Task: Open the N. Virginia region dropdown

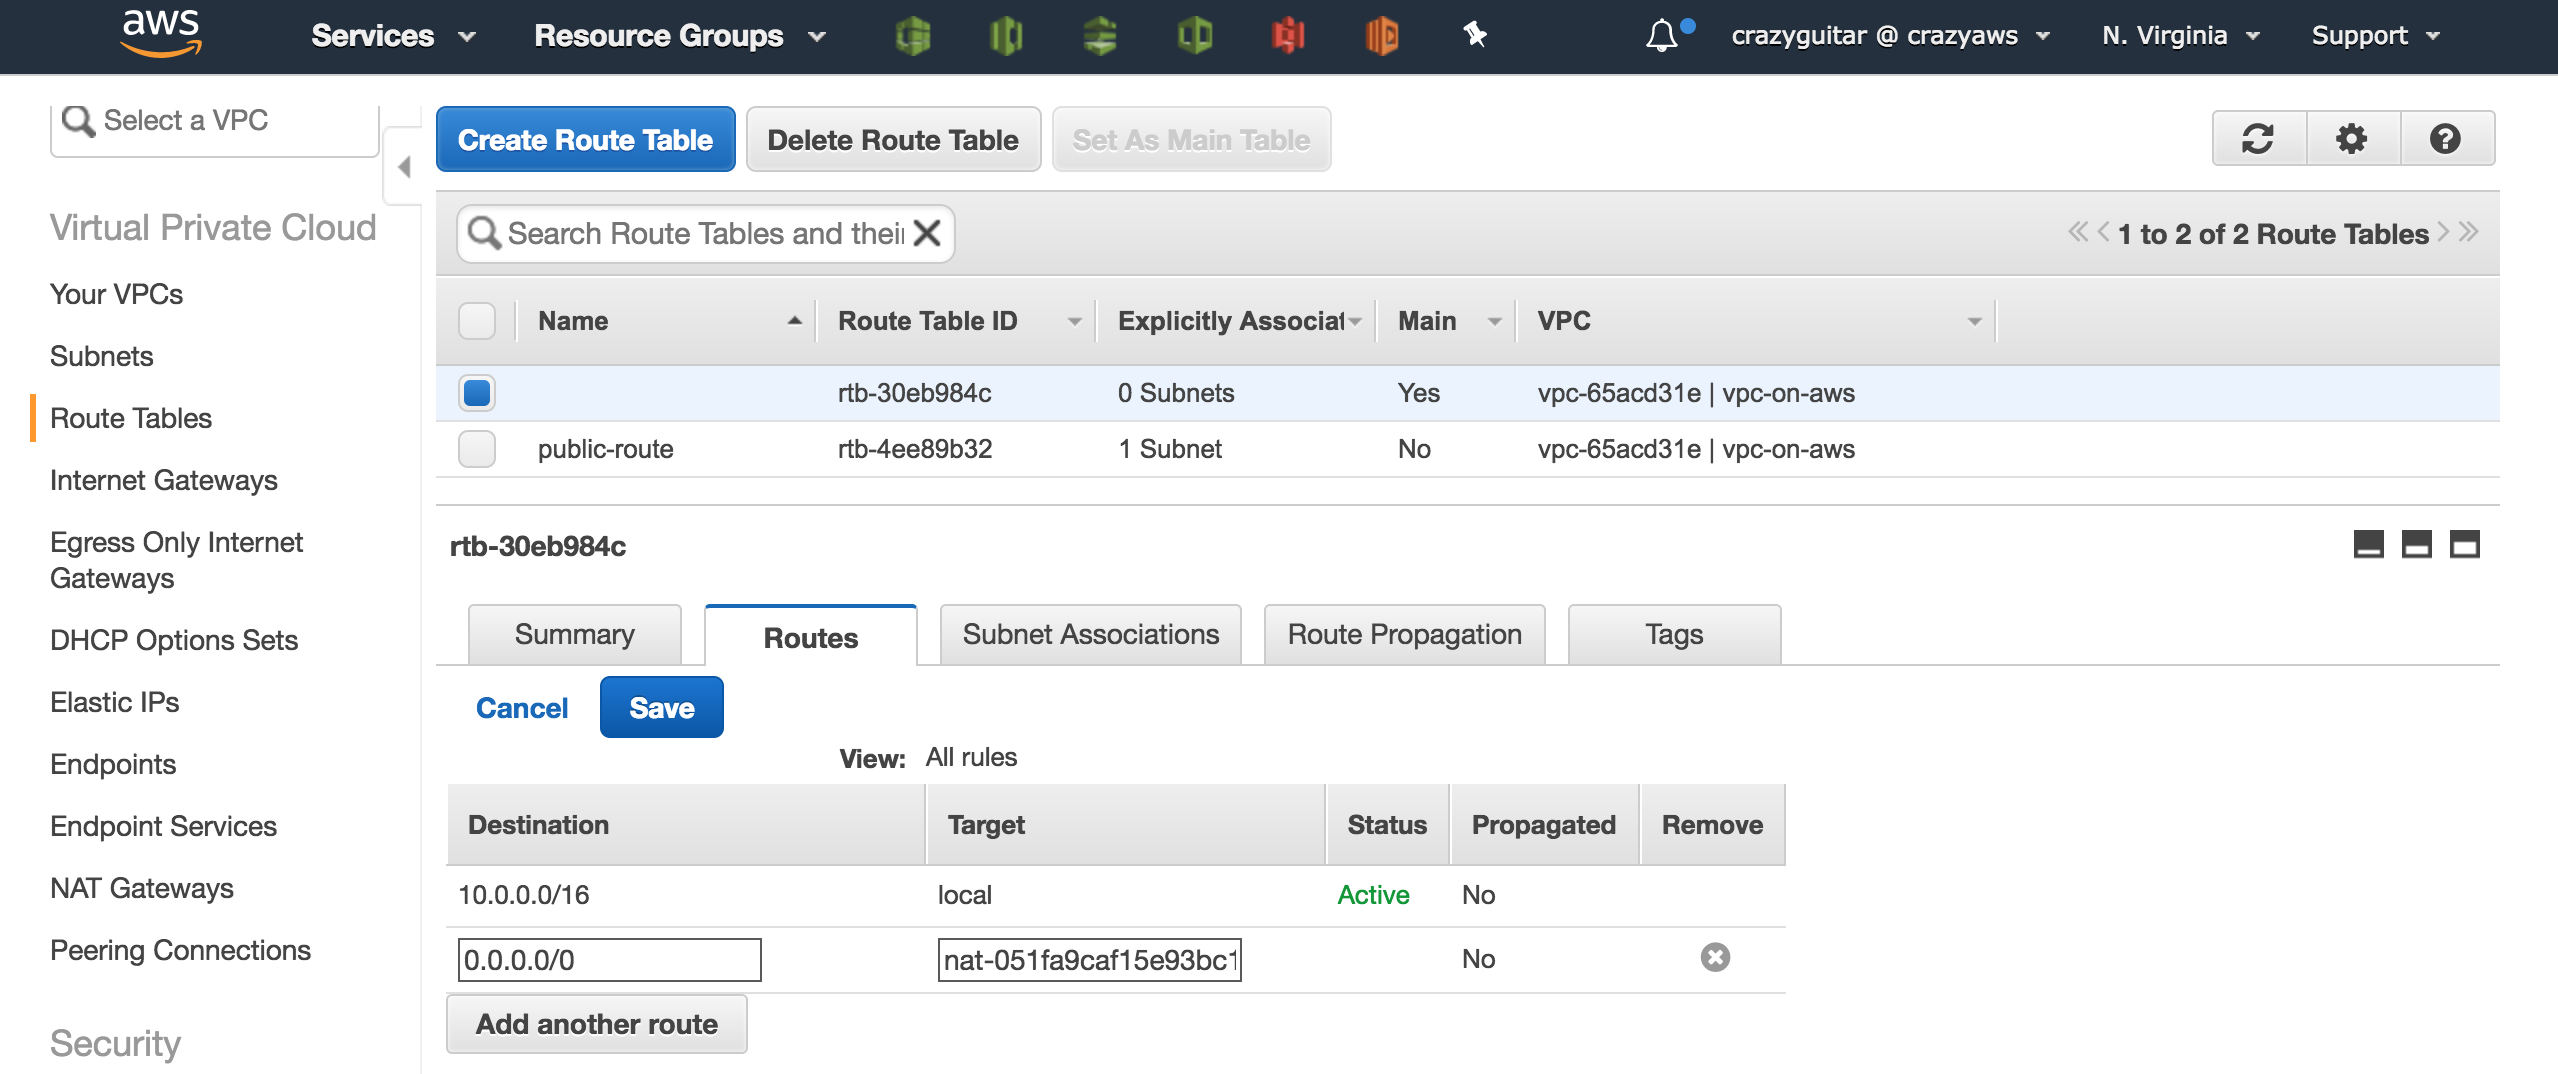Action: [2181, 35]
